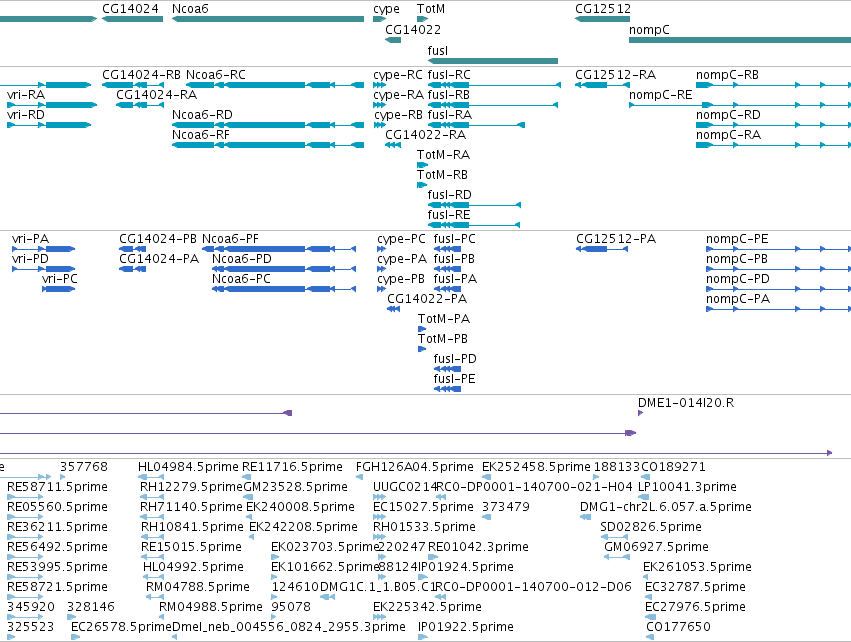Select EST IP01922.5prime
Image resolution: width=851 pixels, height=642 pixels.
click(x=422, y=637)
